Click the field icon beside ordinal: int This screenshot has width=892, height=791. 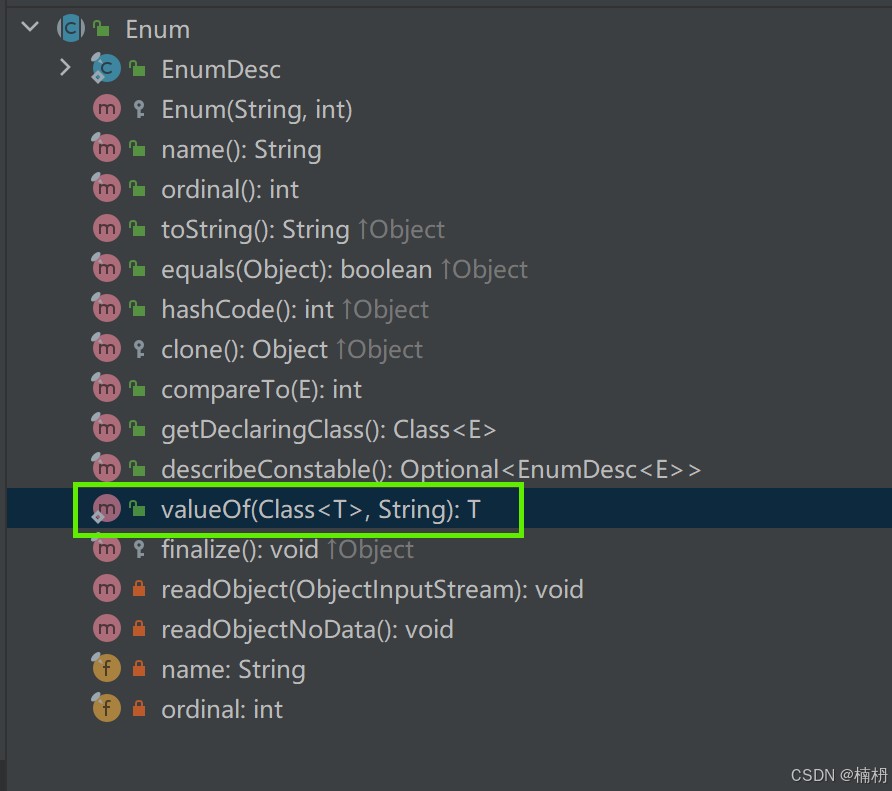[x=106, y=709]
